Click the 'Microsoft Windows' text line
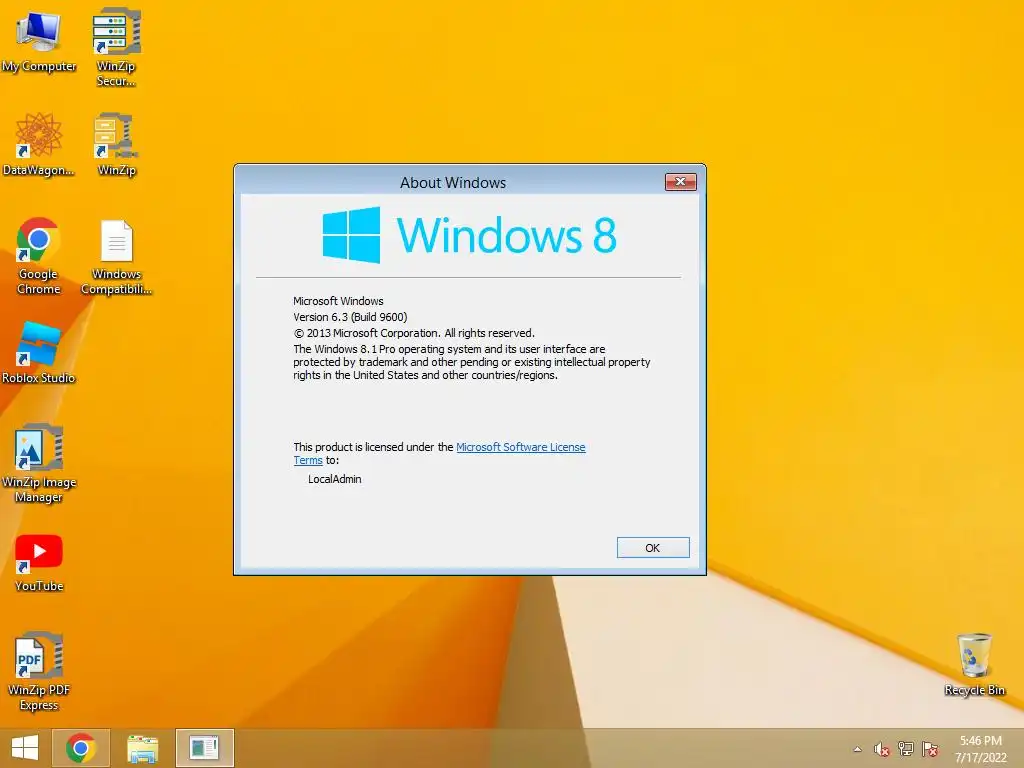 point(338,301)
